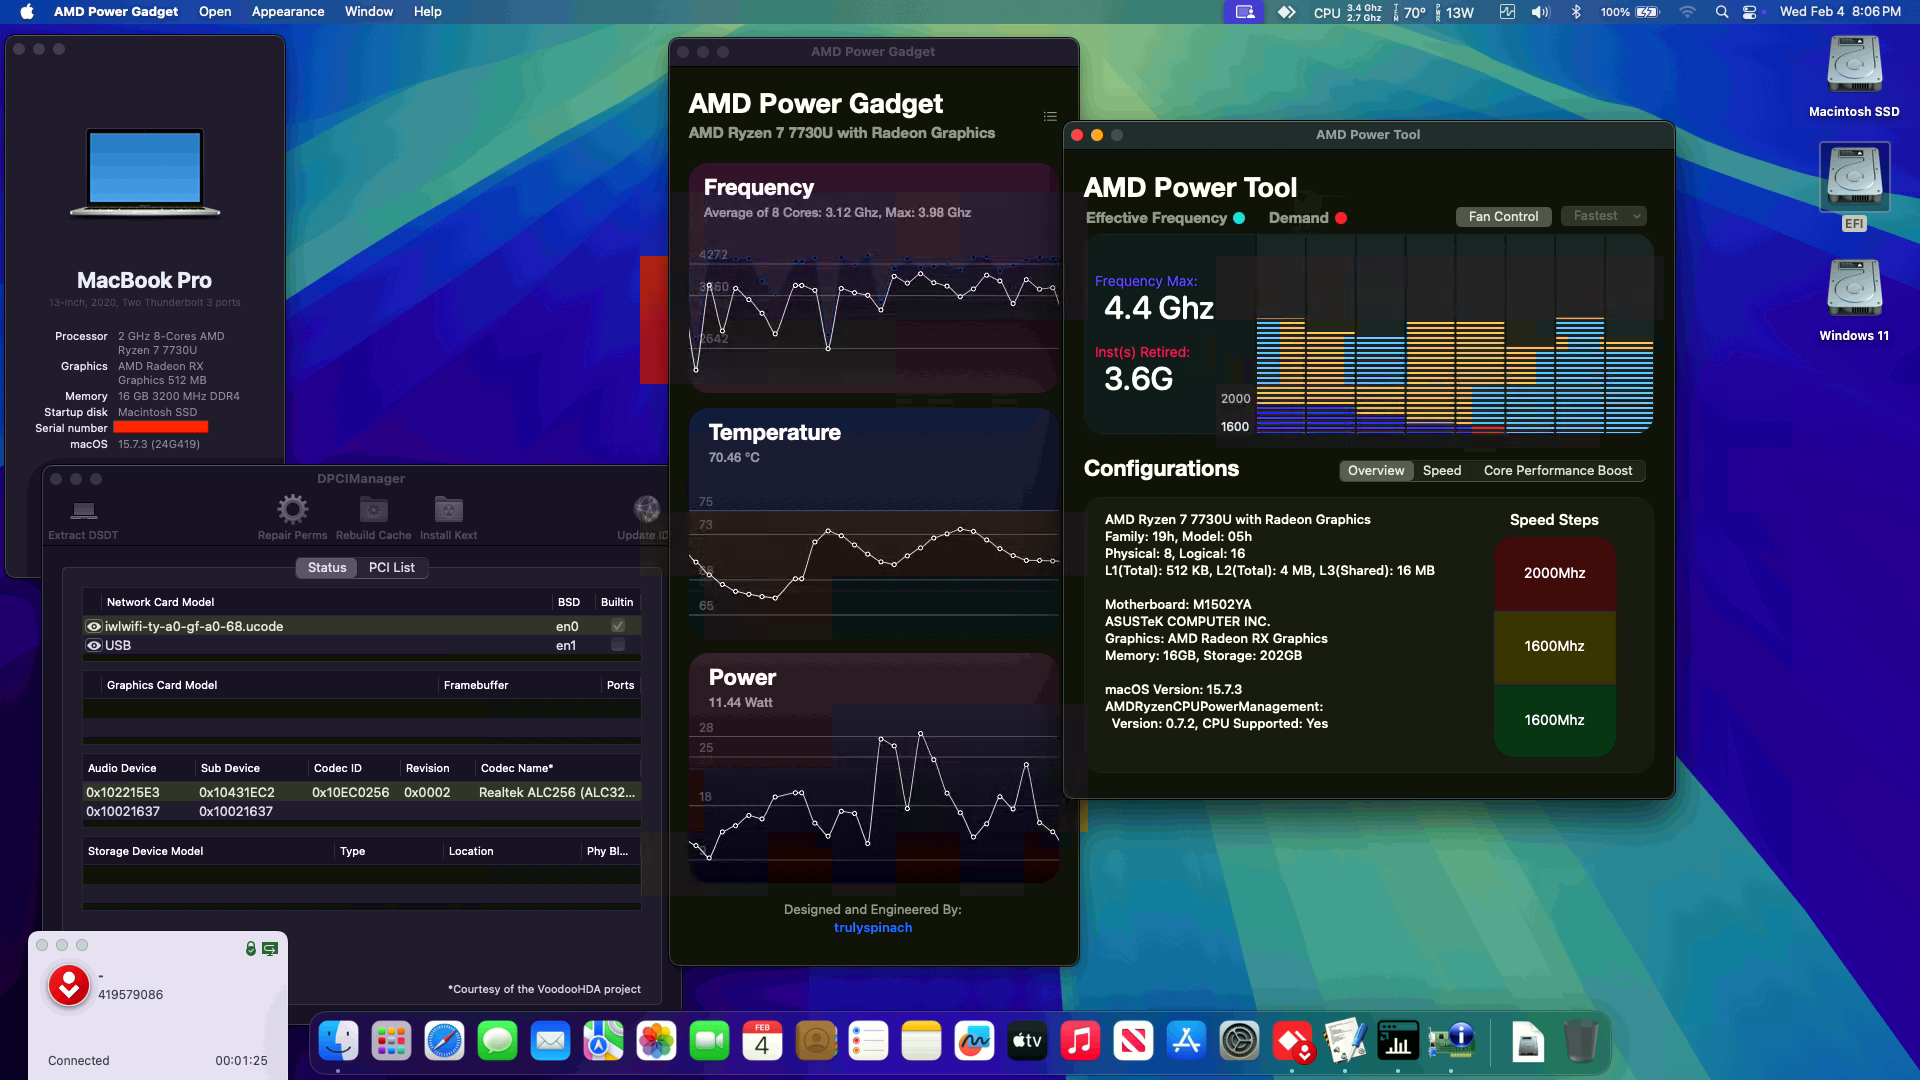
Task: Open App Store from the Dock
Action: [1187, 1042]
